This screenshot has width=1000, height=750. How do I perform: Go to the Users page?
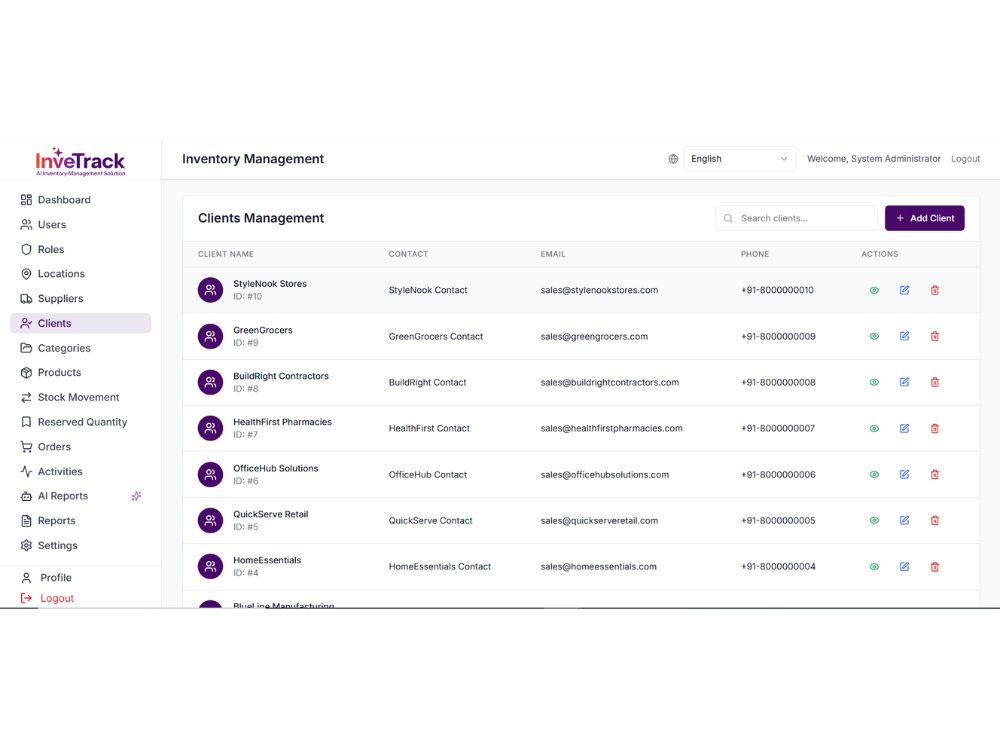(81, 224)
